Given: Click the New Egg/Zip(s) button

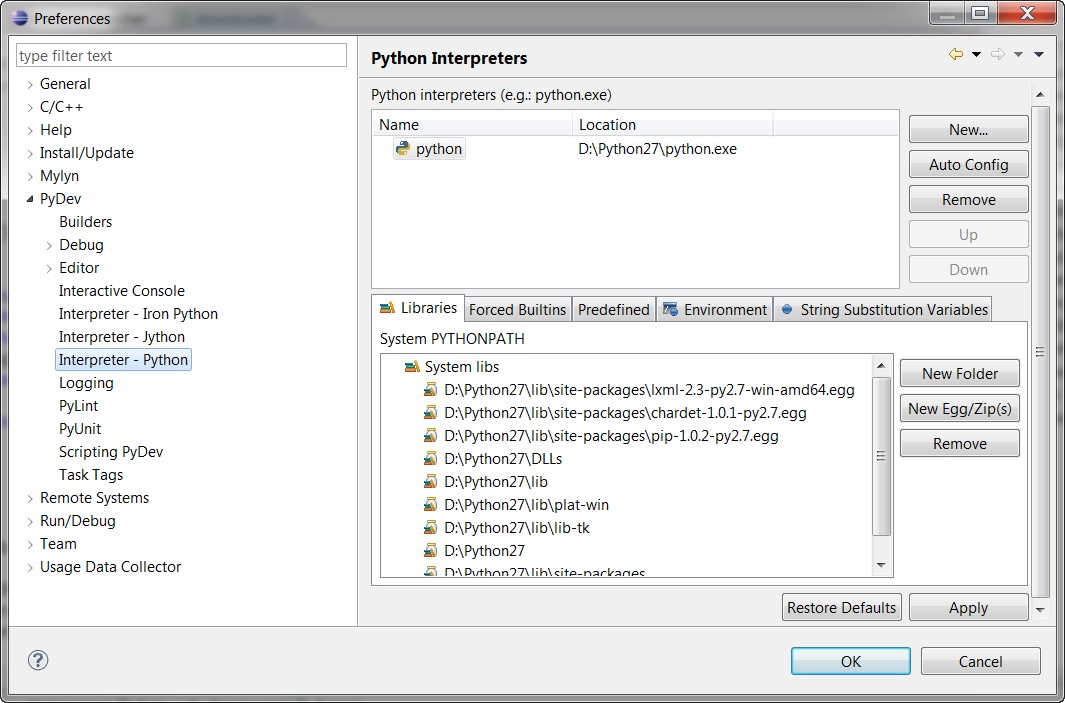Looking at the screenshot, I should click(959, 409).
